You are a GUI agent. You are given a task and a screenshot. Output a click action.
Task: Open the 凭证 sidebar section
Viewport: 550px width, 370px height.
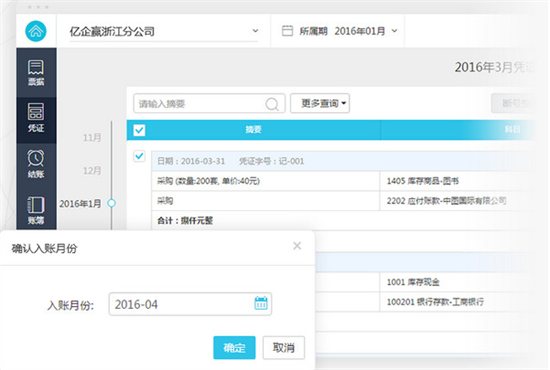pyautogui.click(x=36, y=118)
